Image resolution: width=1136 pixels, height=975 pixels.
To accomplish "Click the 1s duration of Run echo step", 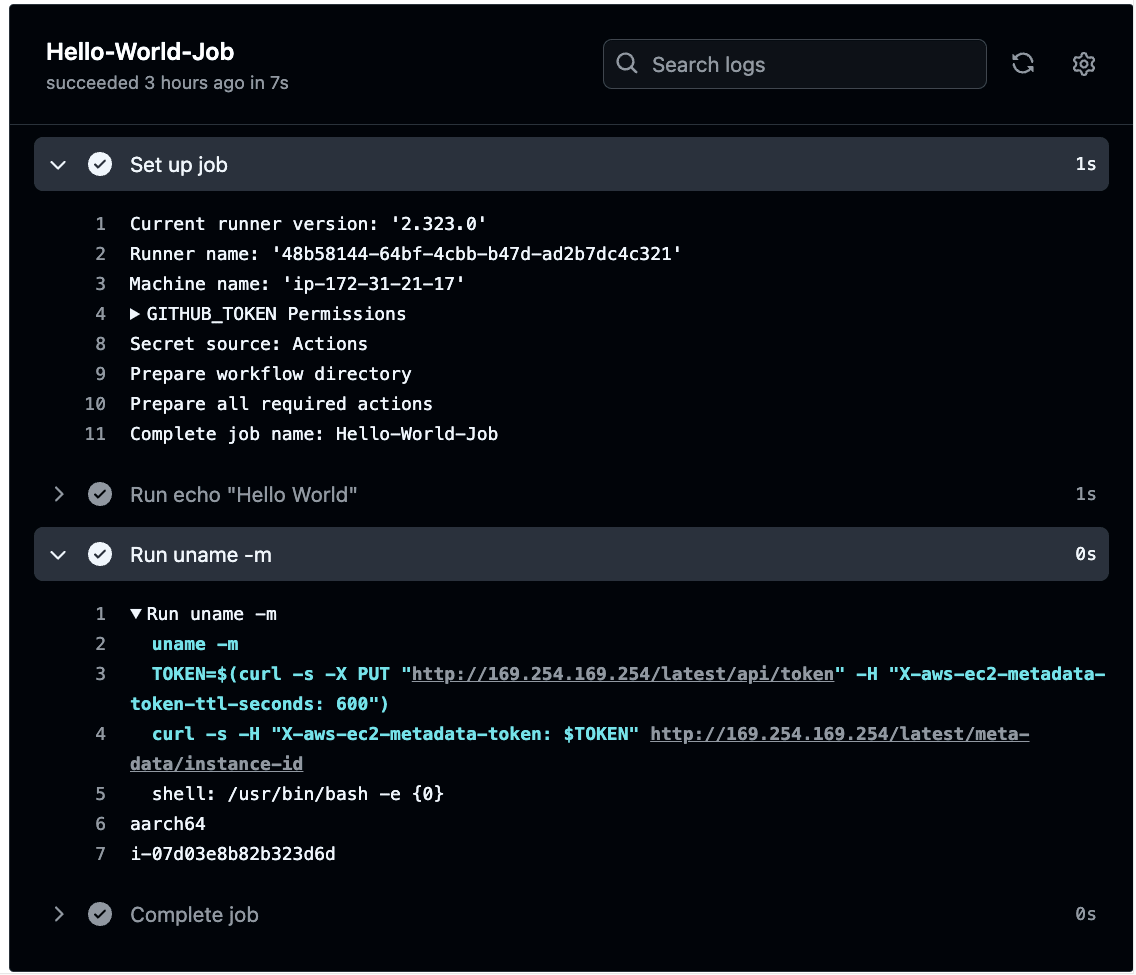I will point(1085,494).
